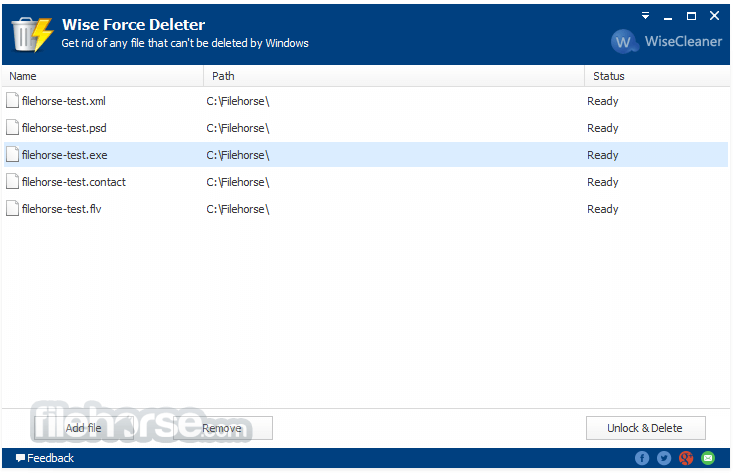Click the green email icon
Viewport: 735px width, 473px height.
pos(708,458)
